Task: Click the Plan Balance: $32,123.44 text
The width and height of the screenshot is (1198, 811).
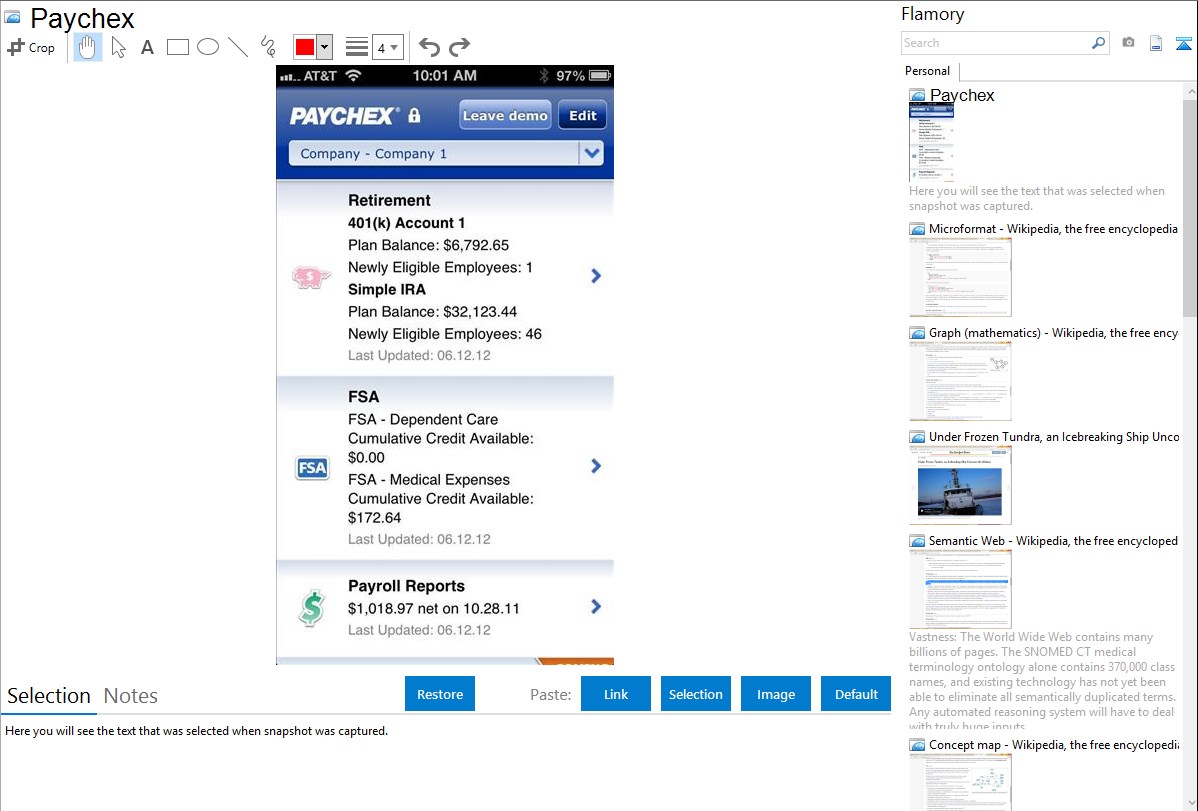Action: tap(432, 312)
